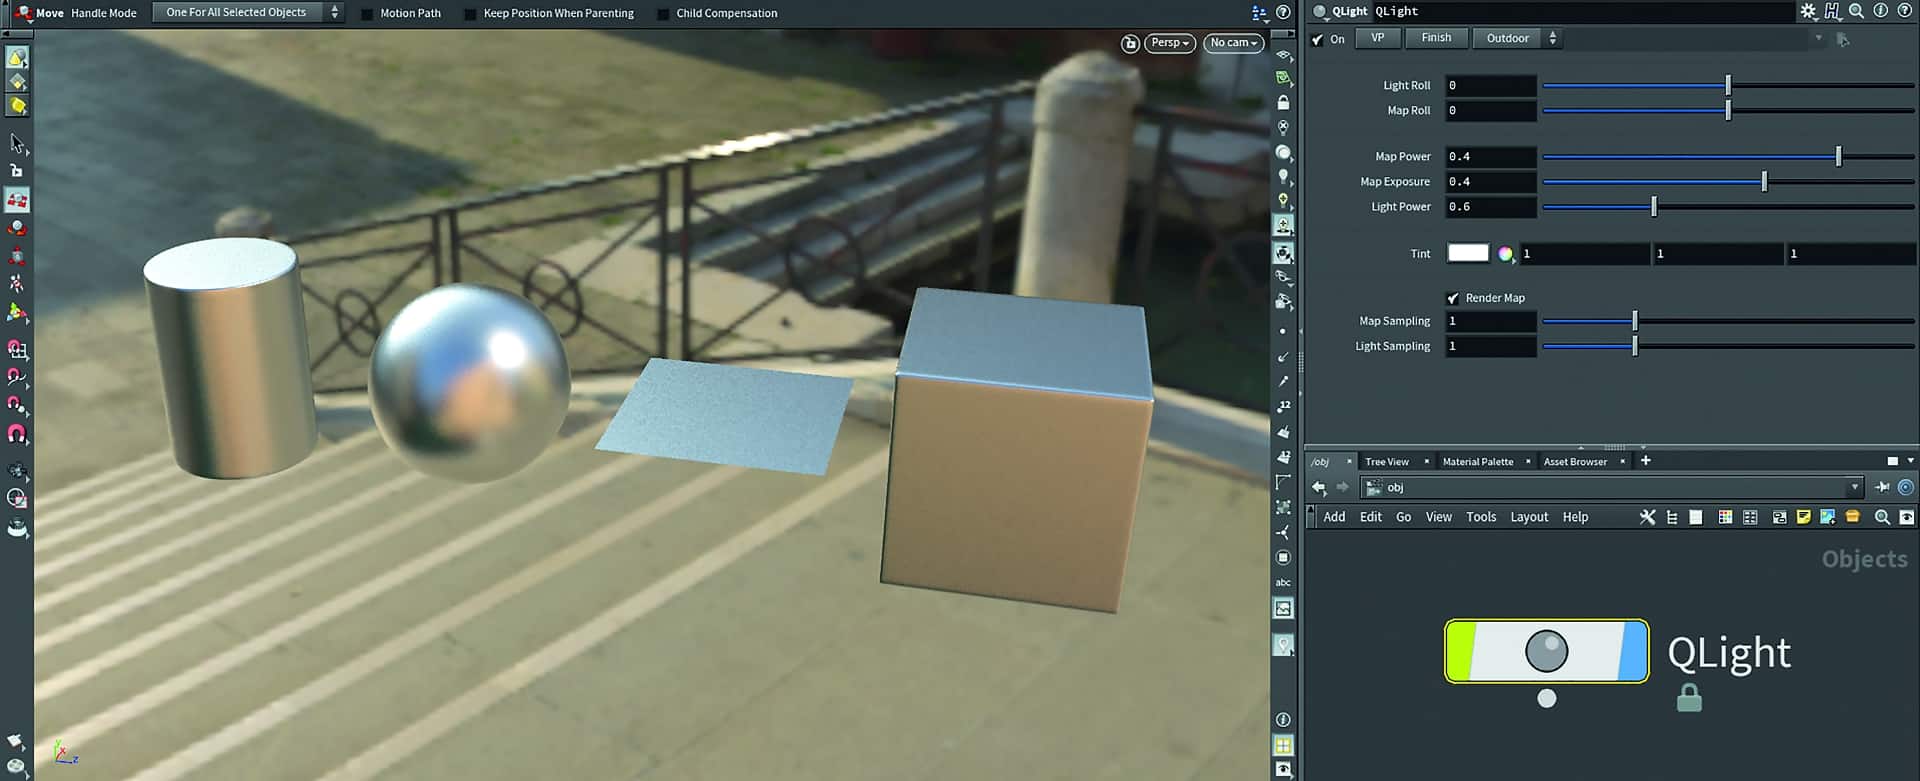The height and width of the screenshot is (781, 1920).
Task: Click the lock icon in viewport right toolbar
Action: [1283, 102]
